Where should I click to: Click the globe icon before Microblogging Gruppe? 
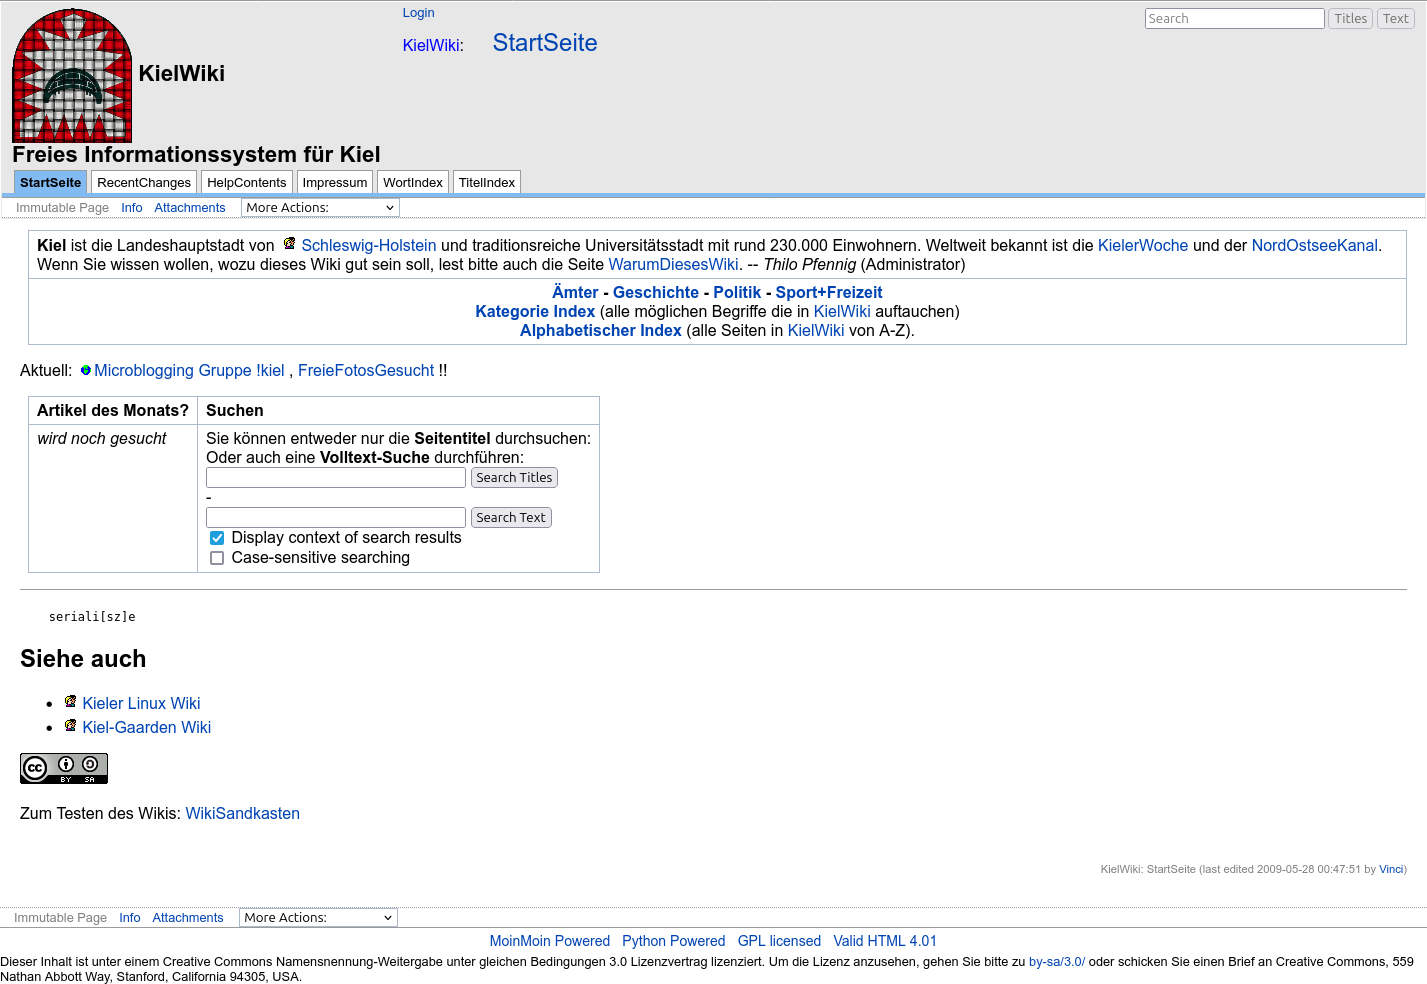[x=86, y=370]
